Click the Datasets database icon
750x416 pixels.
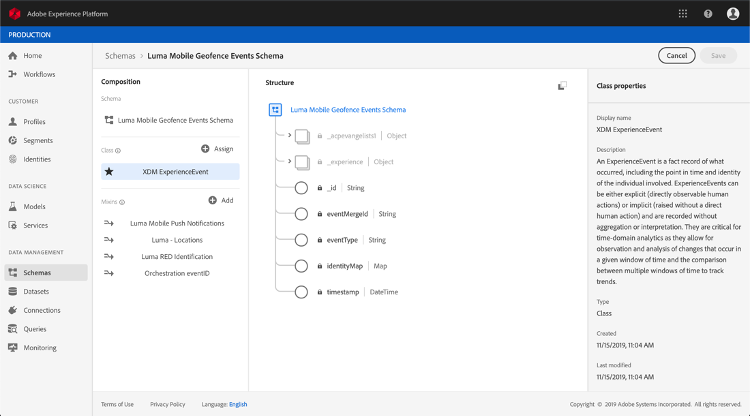[x=13, y=291]
